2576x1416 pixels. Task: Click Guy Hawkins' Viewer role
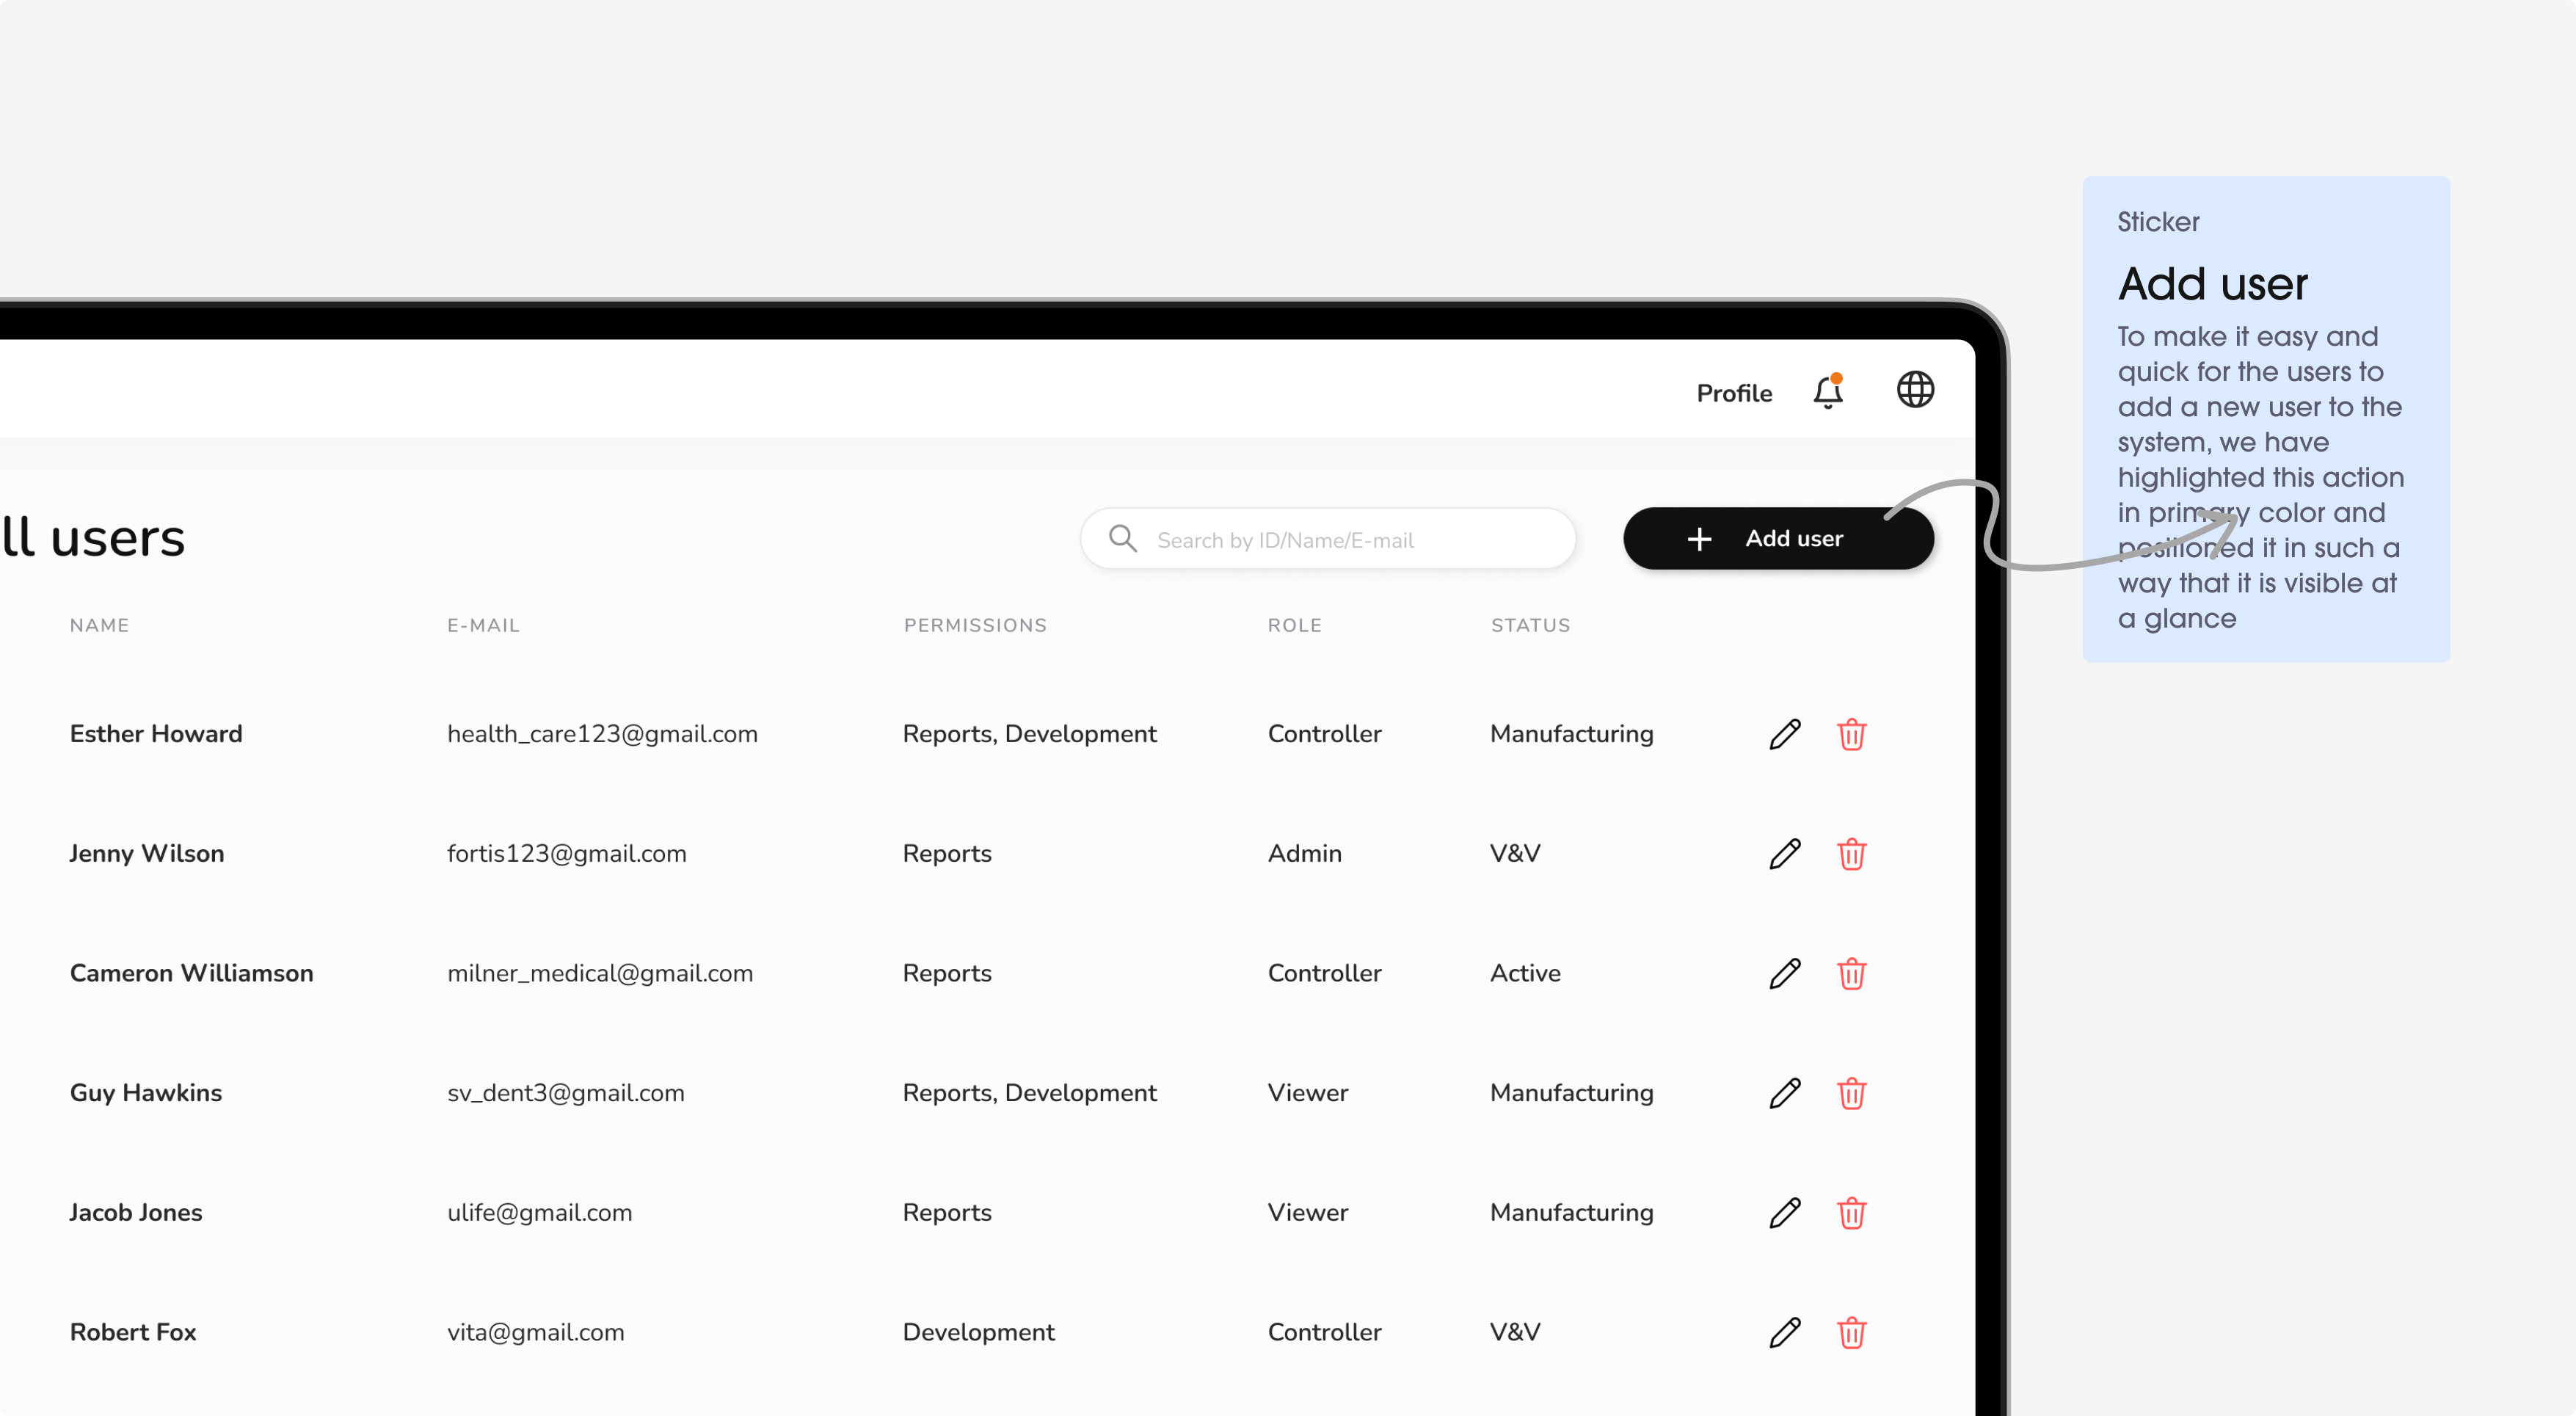(x=1307, y=1093)
